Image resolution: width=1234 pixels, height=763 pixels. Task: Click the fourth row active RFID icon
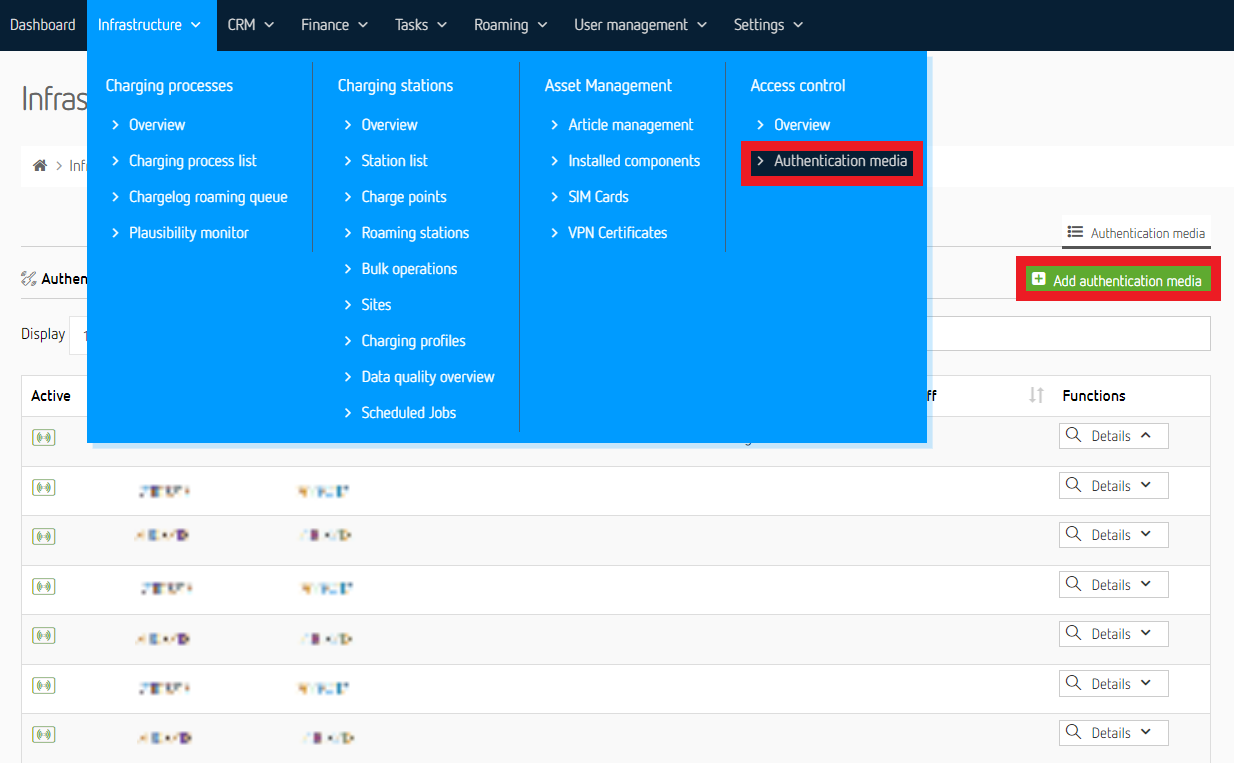coord(43,586)
